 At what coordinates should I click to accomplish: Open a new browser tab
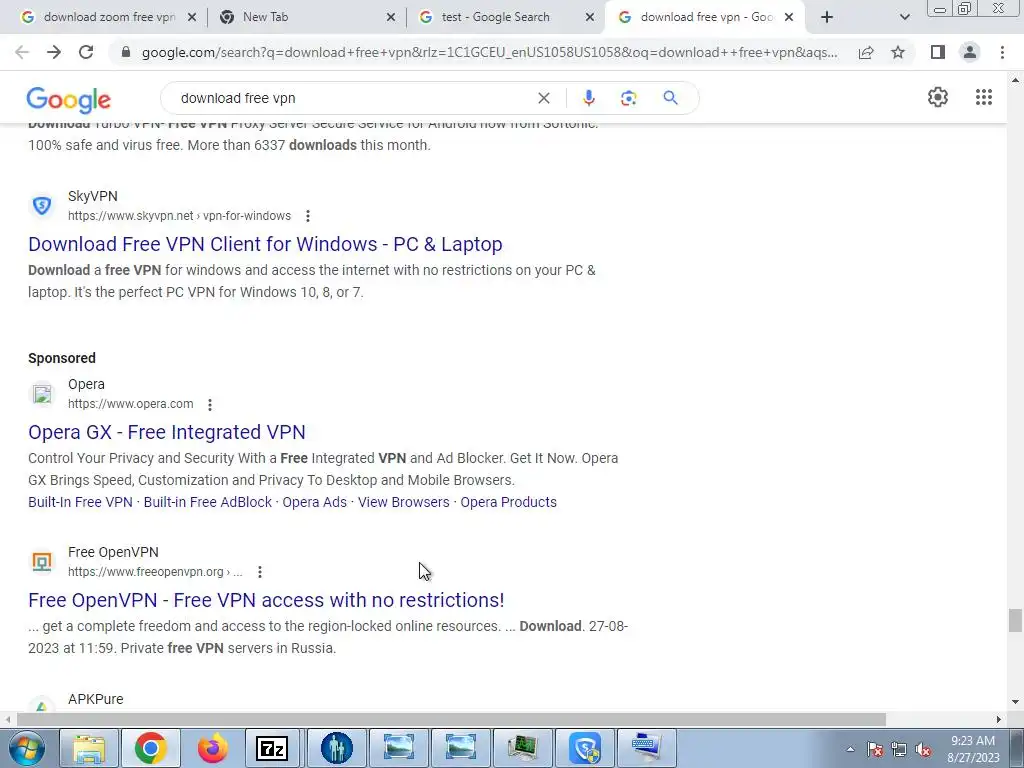coord(827,18)
